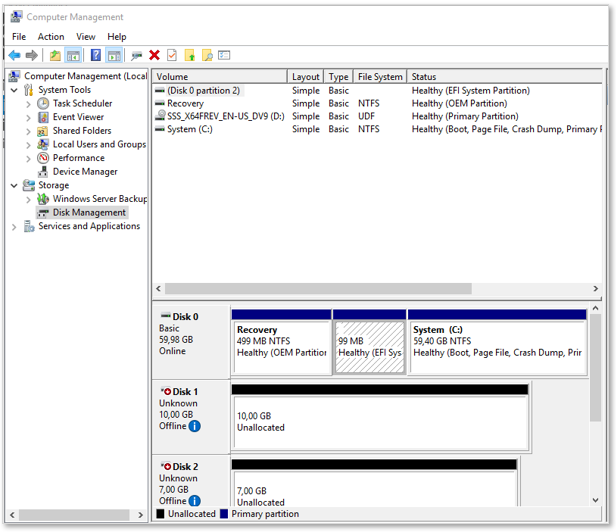The height and width of the screenshot is (532, 616).
Task: Click the Forward arrow toolbar icon
Action: pos(32,55)
